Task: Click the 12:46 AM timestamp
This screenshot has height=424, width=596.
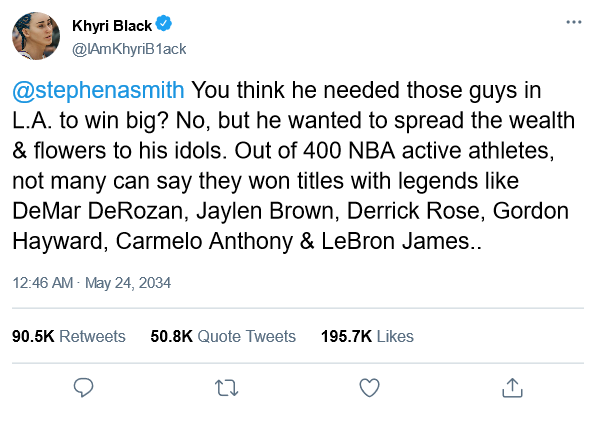Action: click(x=43, y=283)
